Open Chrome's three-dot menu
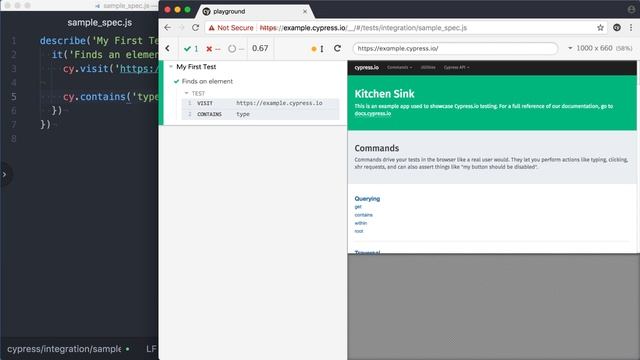Image resolution: width=640 pixels, height=360 pixels. pyautogui.click(x=631, y=28)
